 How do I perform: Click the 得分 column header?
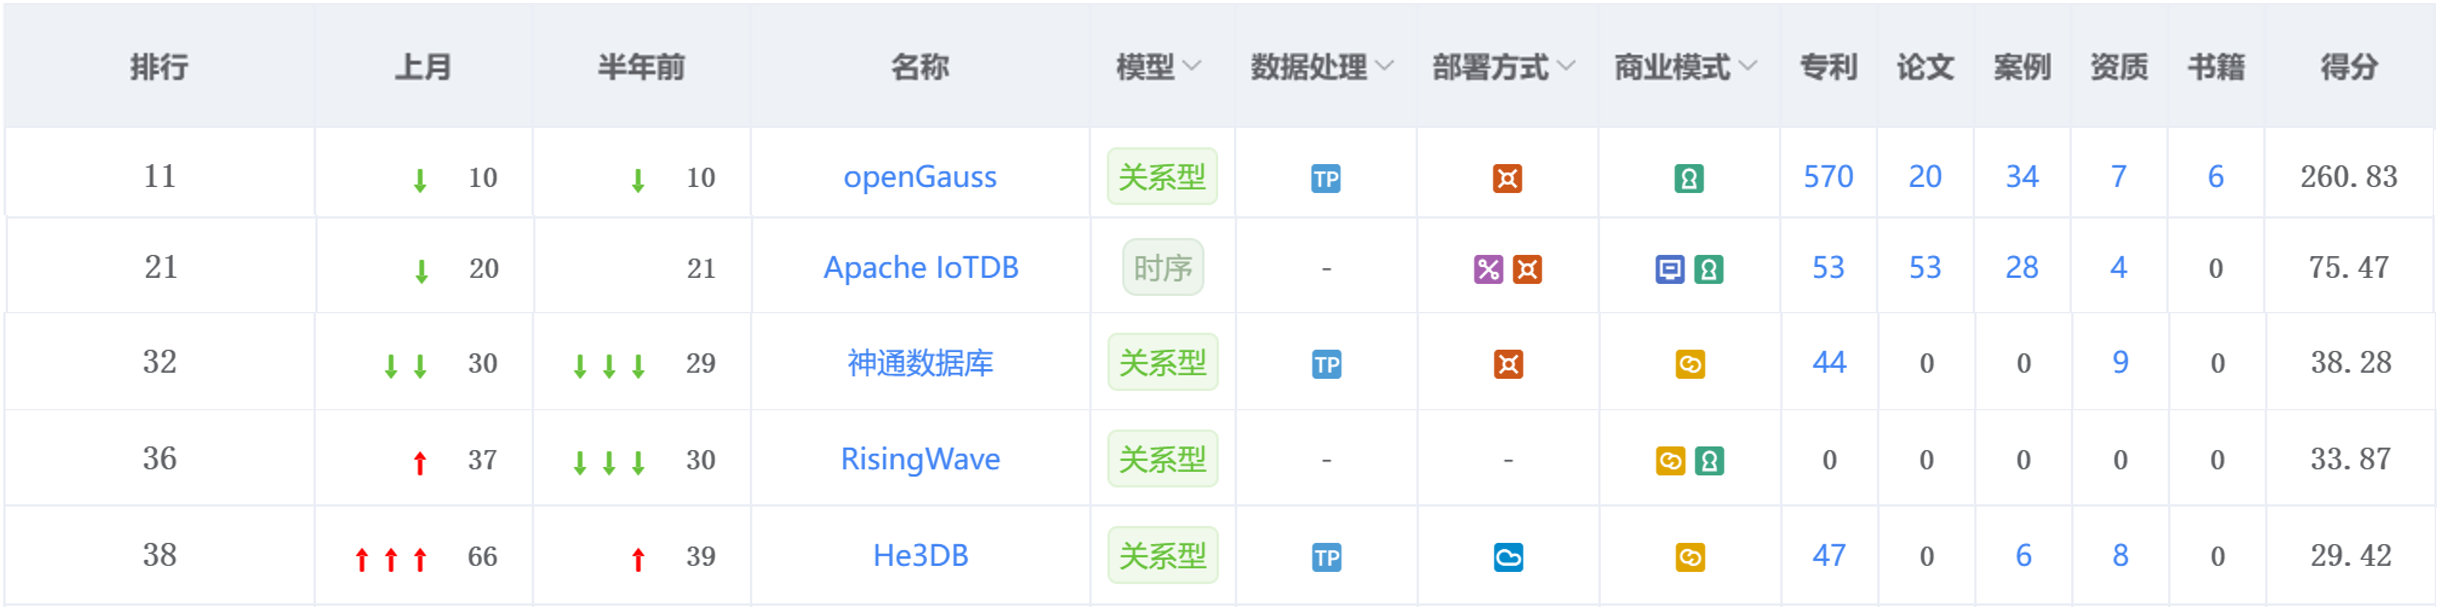[x=2349, y=67]
